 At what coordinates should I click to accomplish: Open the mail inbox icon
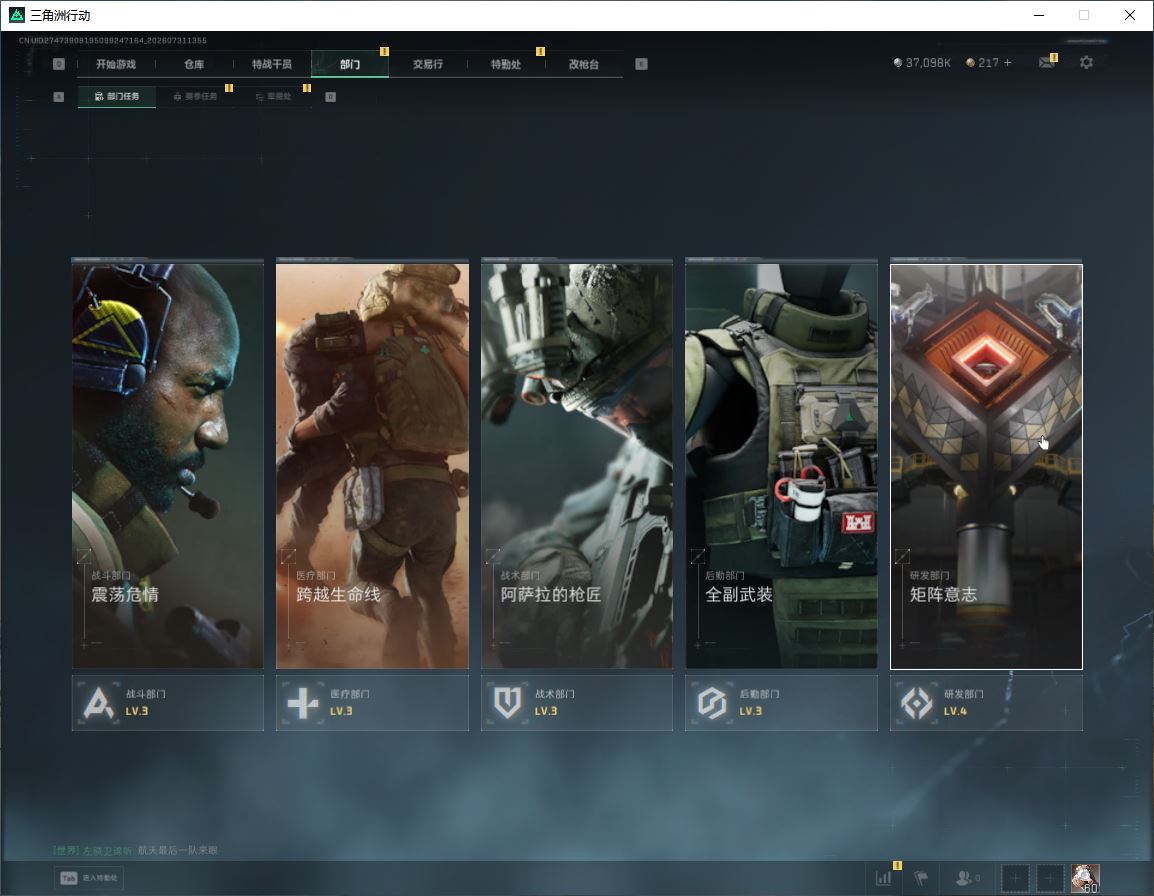pos(1047,63)
